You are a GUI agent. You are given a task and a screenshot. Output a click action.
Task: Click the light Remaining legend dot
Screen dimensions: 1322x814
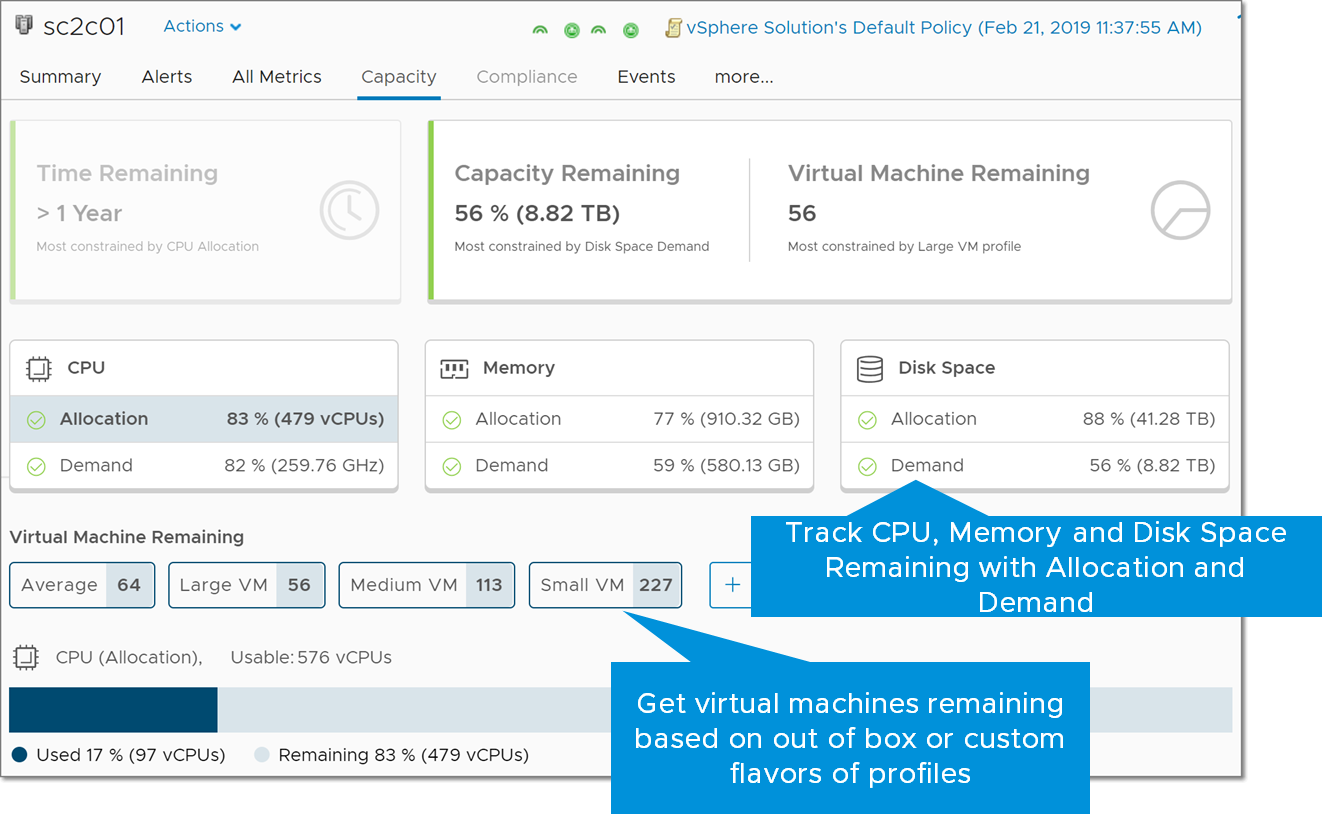pyautogui.click(x=262, y=755)
